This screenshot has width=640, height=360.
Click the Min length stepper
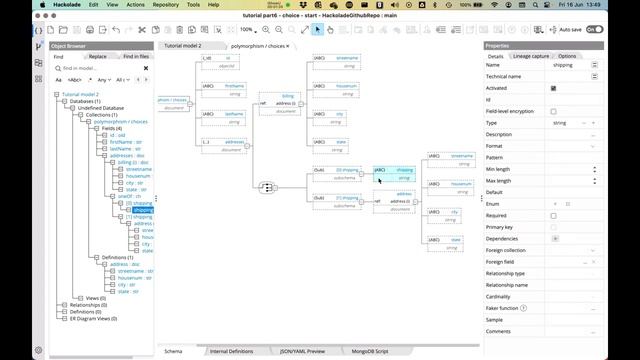tap(594, 169)
